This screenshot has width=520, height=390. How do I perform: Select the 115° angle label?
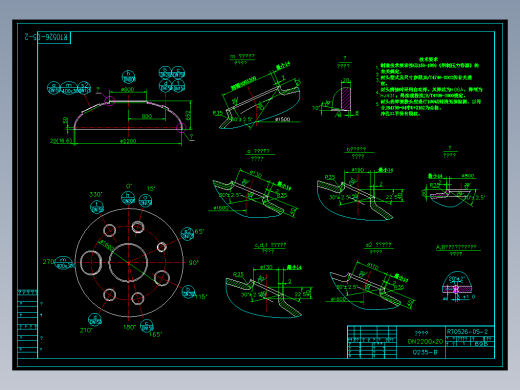pyautogui.click(x=201, y=297)
